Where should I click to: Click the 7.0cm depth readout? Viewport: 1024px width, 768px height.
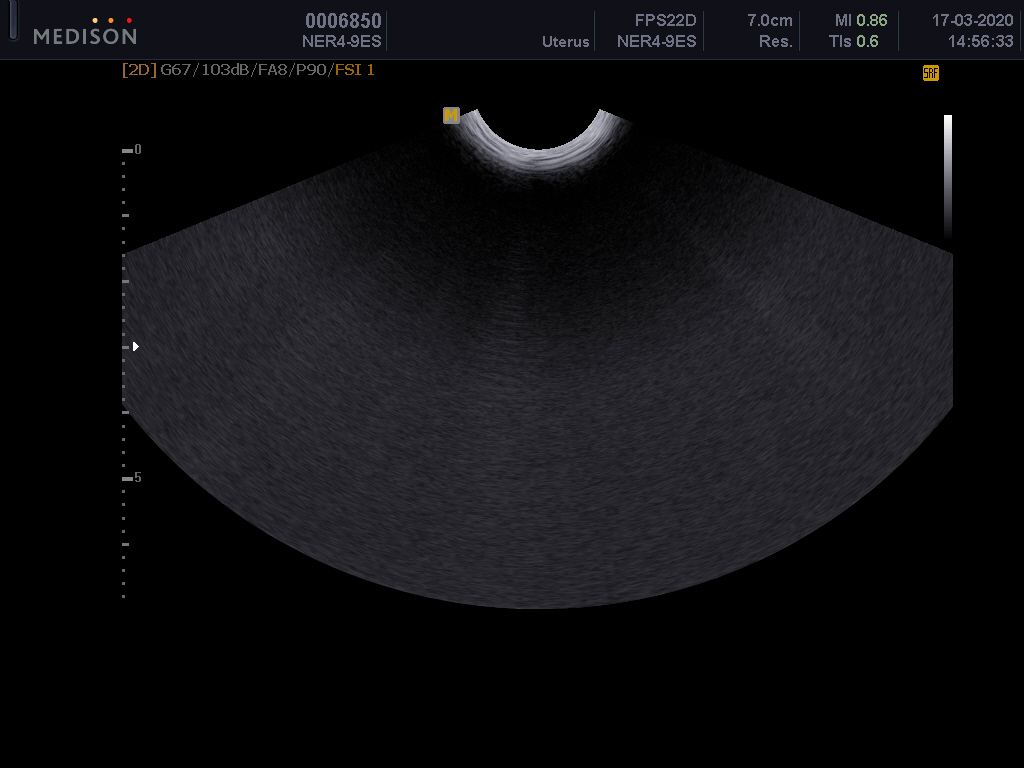[x=769, y=21]
